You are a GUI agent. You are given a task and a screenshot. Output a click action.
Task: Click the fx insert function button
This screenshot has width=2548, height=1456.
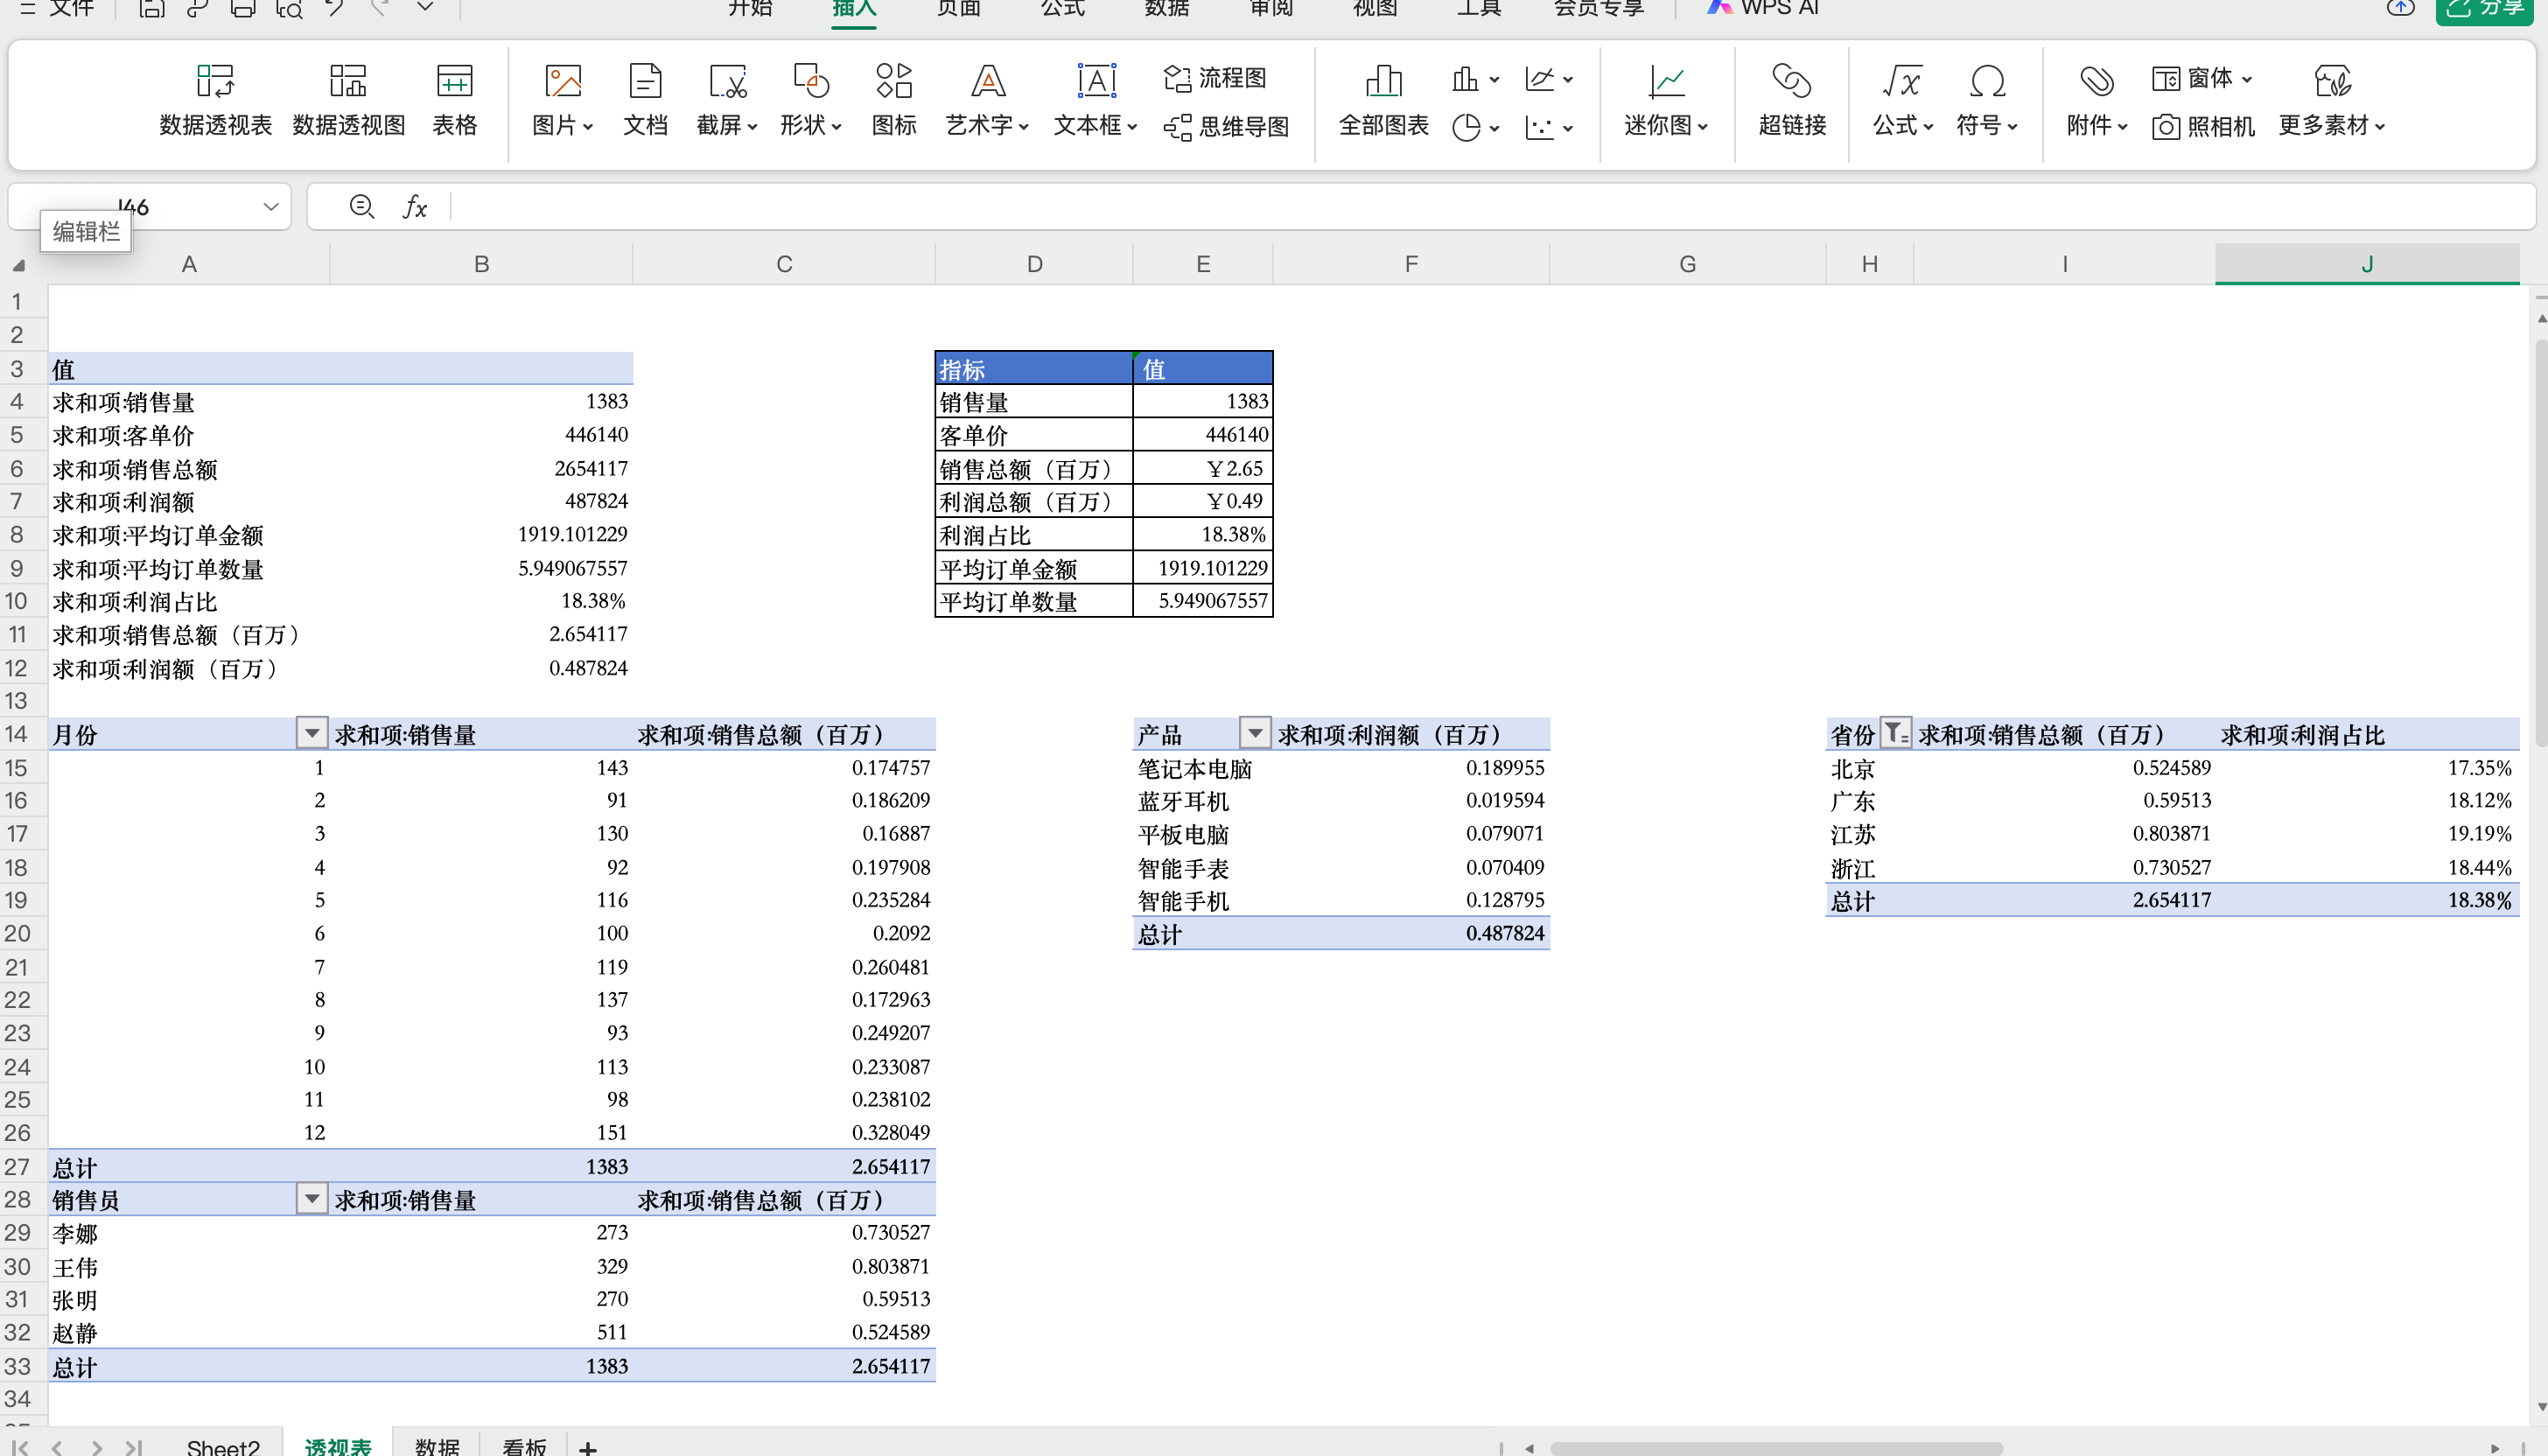pos(415,207)
